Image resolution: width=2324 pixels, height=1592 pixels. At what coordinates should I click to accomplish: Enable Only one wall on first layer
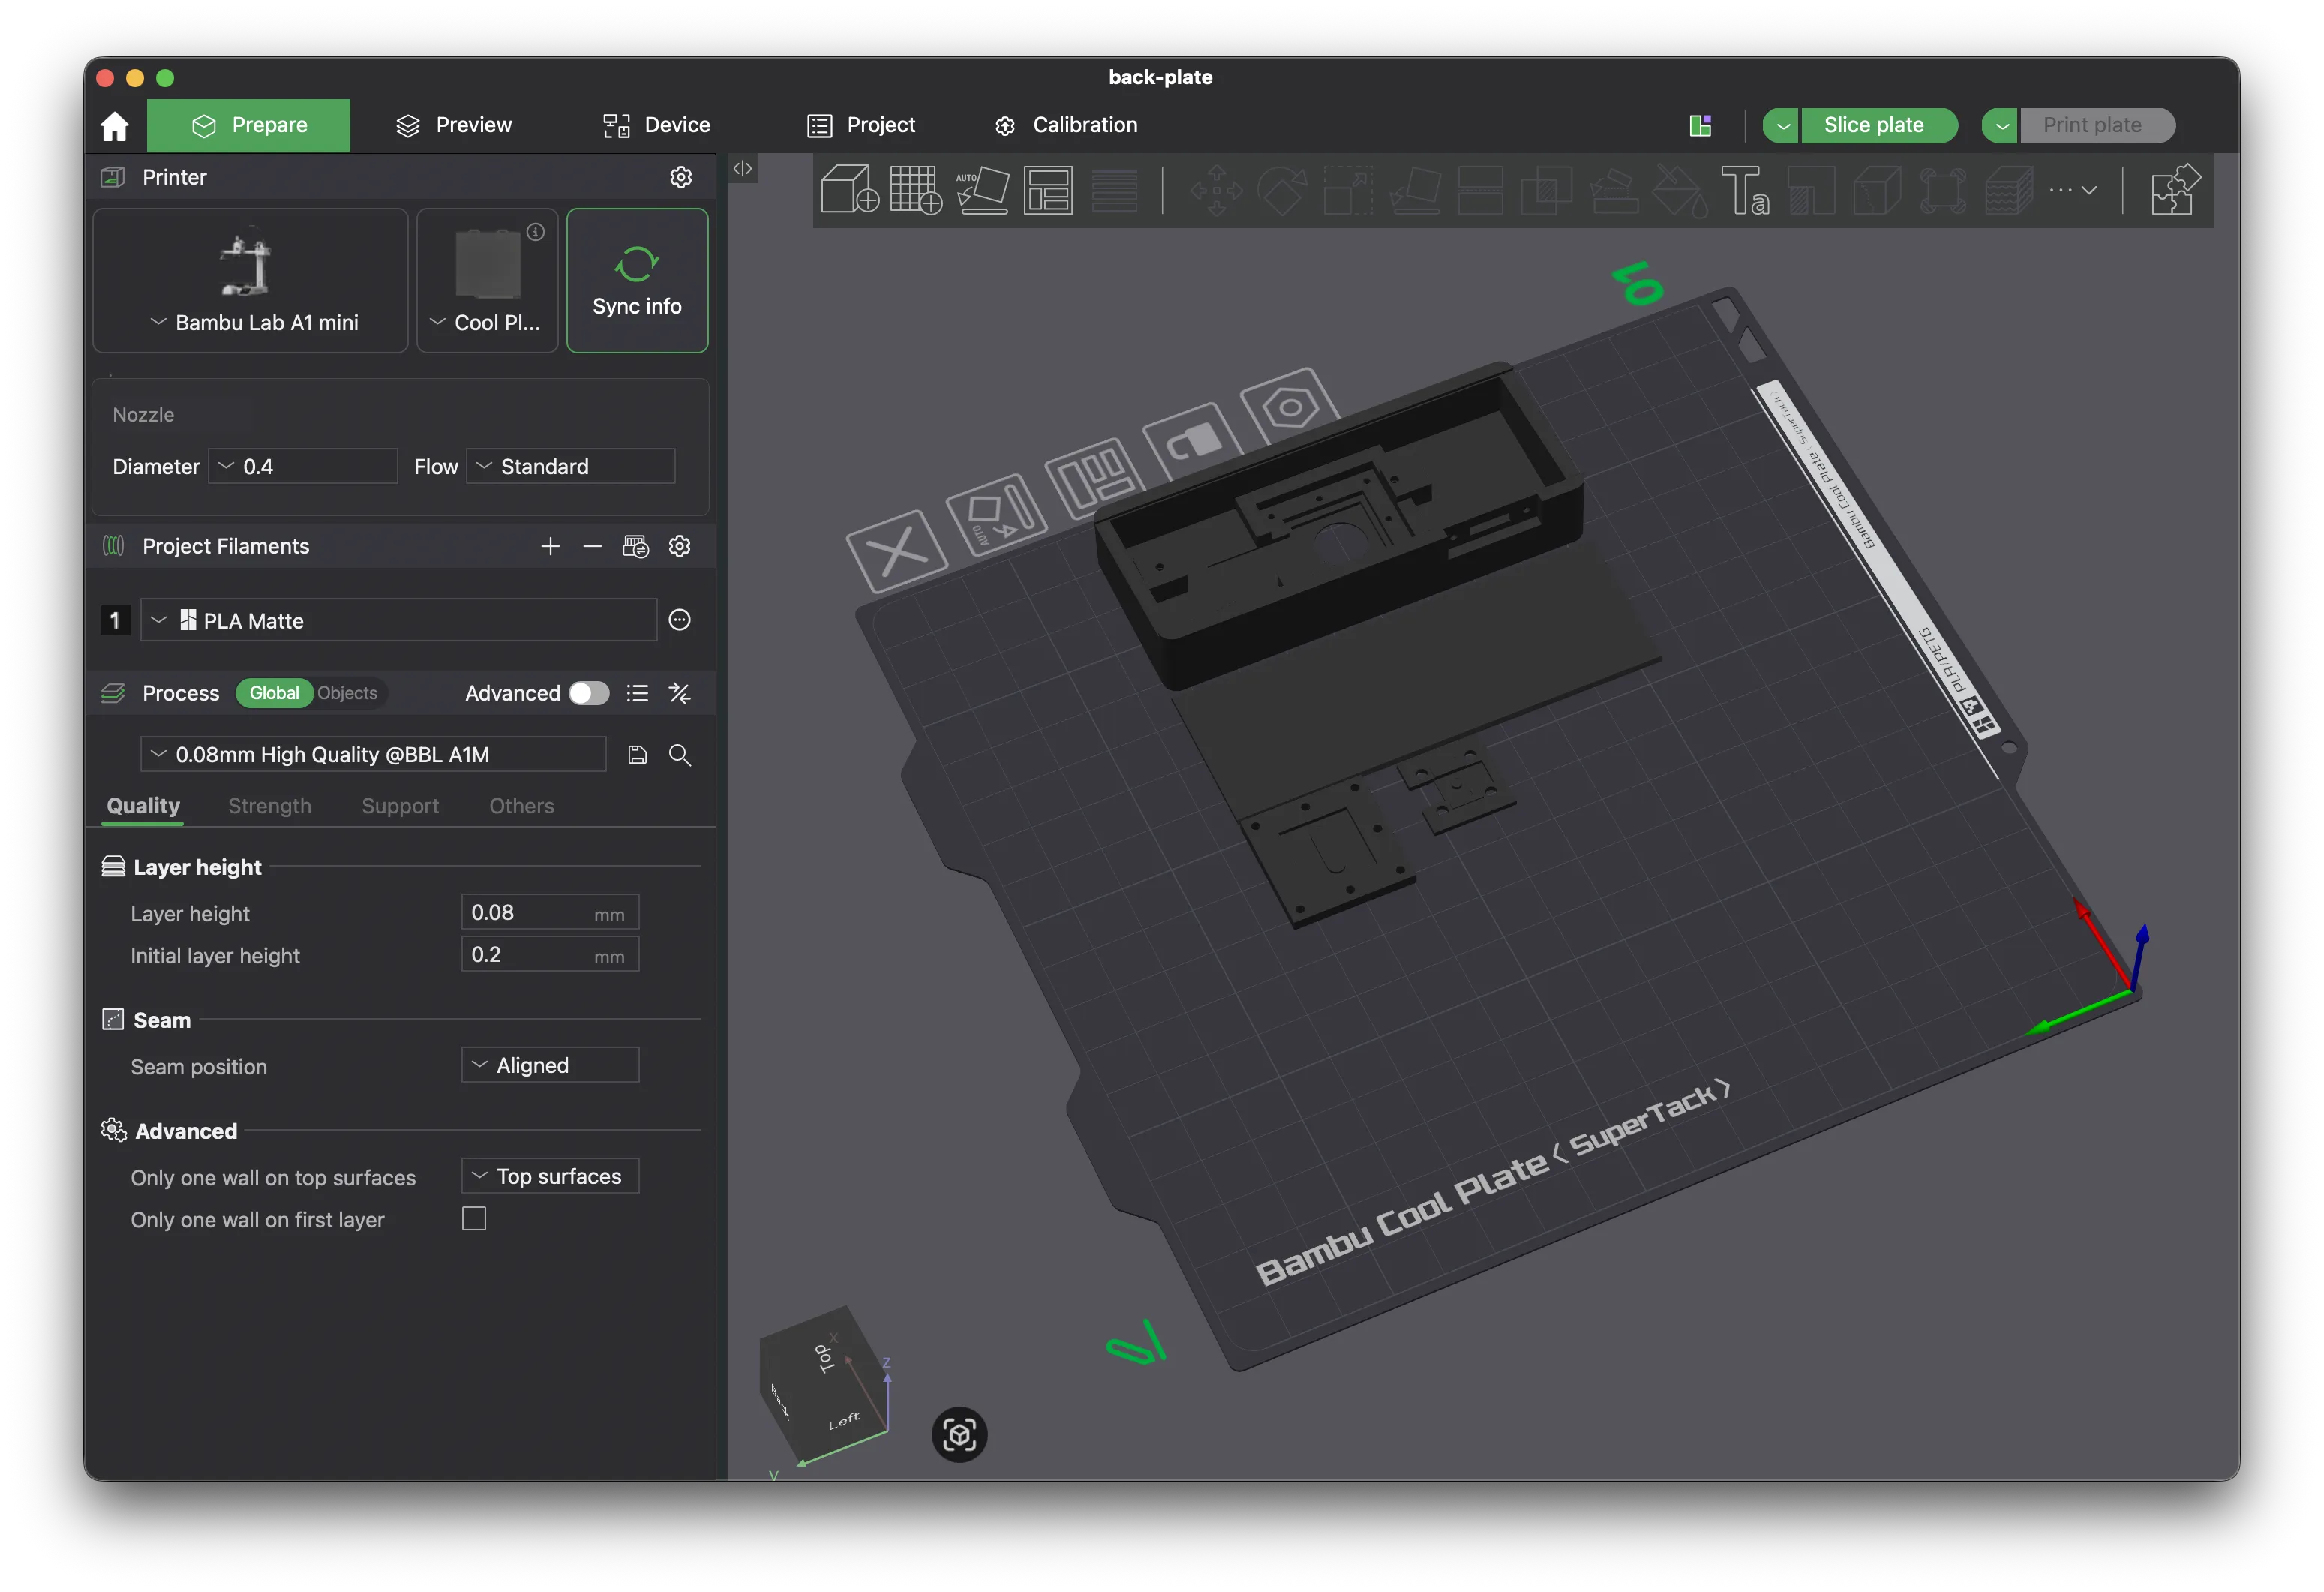(x=474, y=1219)
